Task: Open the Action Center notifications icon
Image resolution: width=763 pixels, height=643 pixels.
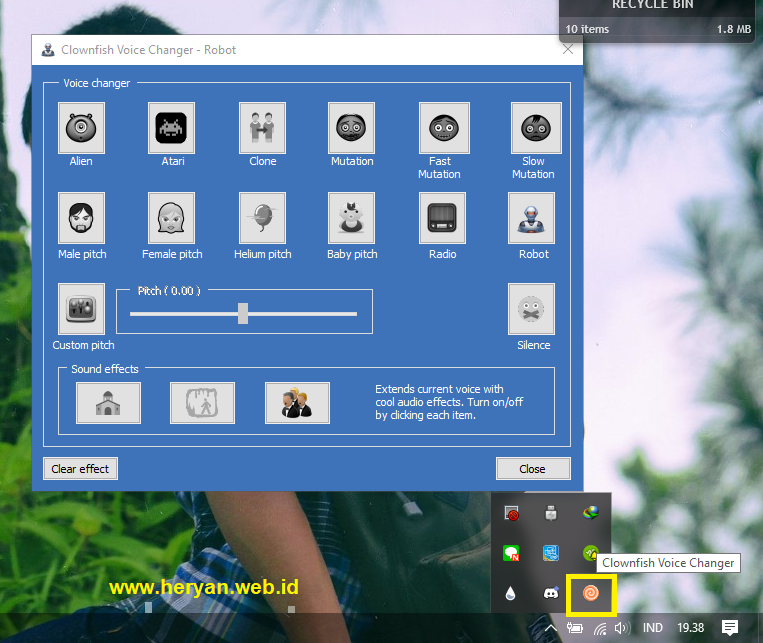Action: point(730,628)
